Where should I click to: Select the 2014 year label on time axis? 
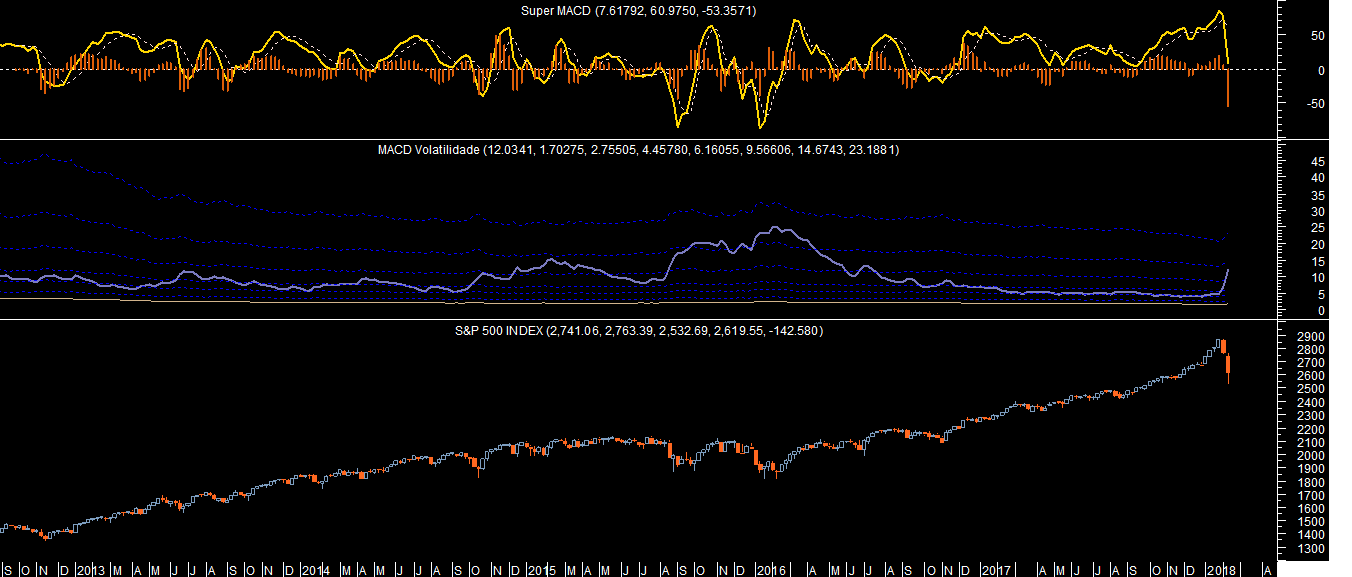pyautogui.click(x=314, y=569)
